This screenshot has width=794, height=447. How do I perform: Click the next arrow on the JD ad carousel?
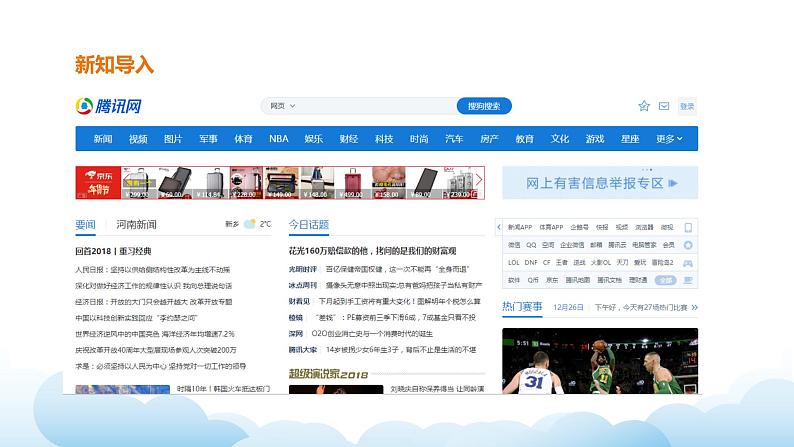[479, 180]
